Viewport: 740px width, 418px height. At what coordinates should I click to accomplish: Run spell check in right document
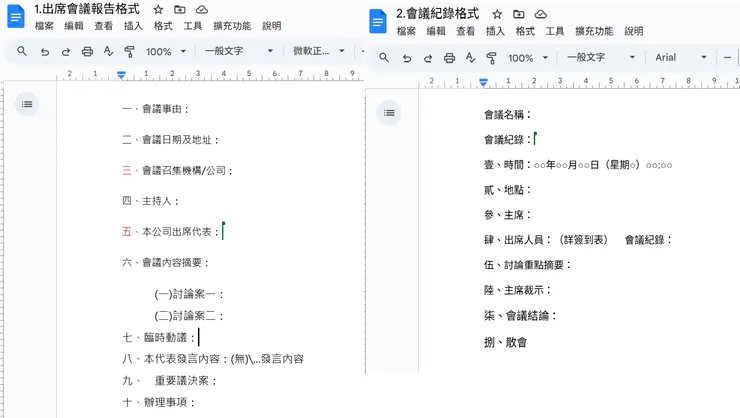coord(471,58)
